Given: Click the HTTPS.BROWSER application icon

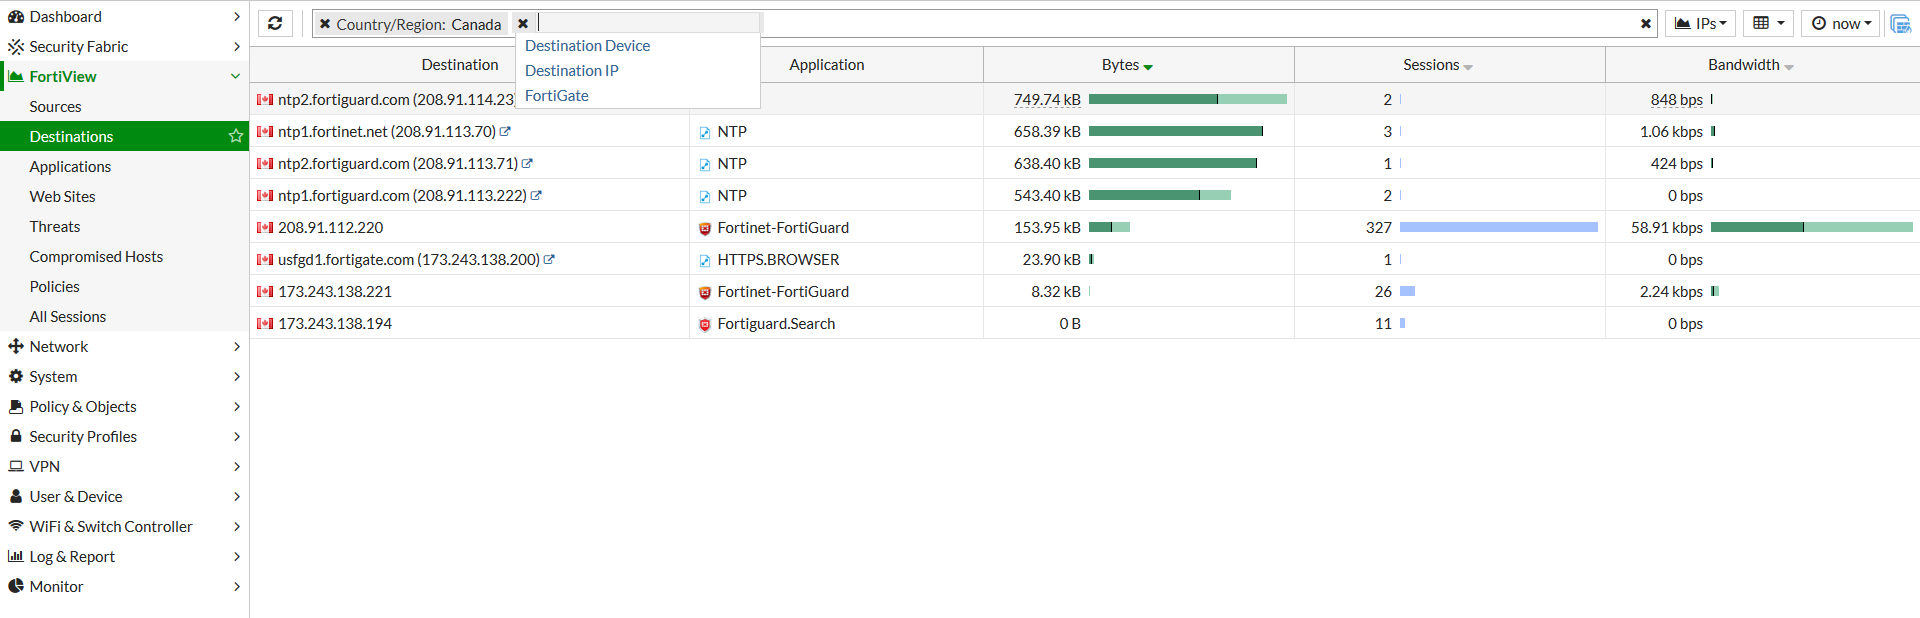Looking at the screenshot, I should pos(705,260).
